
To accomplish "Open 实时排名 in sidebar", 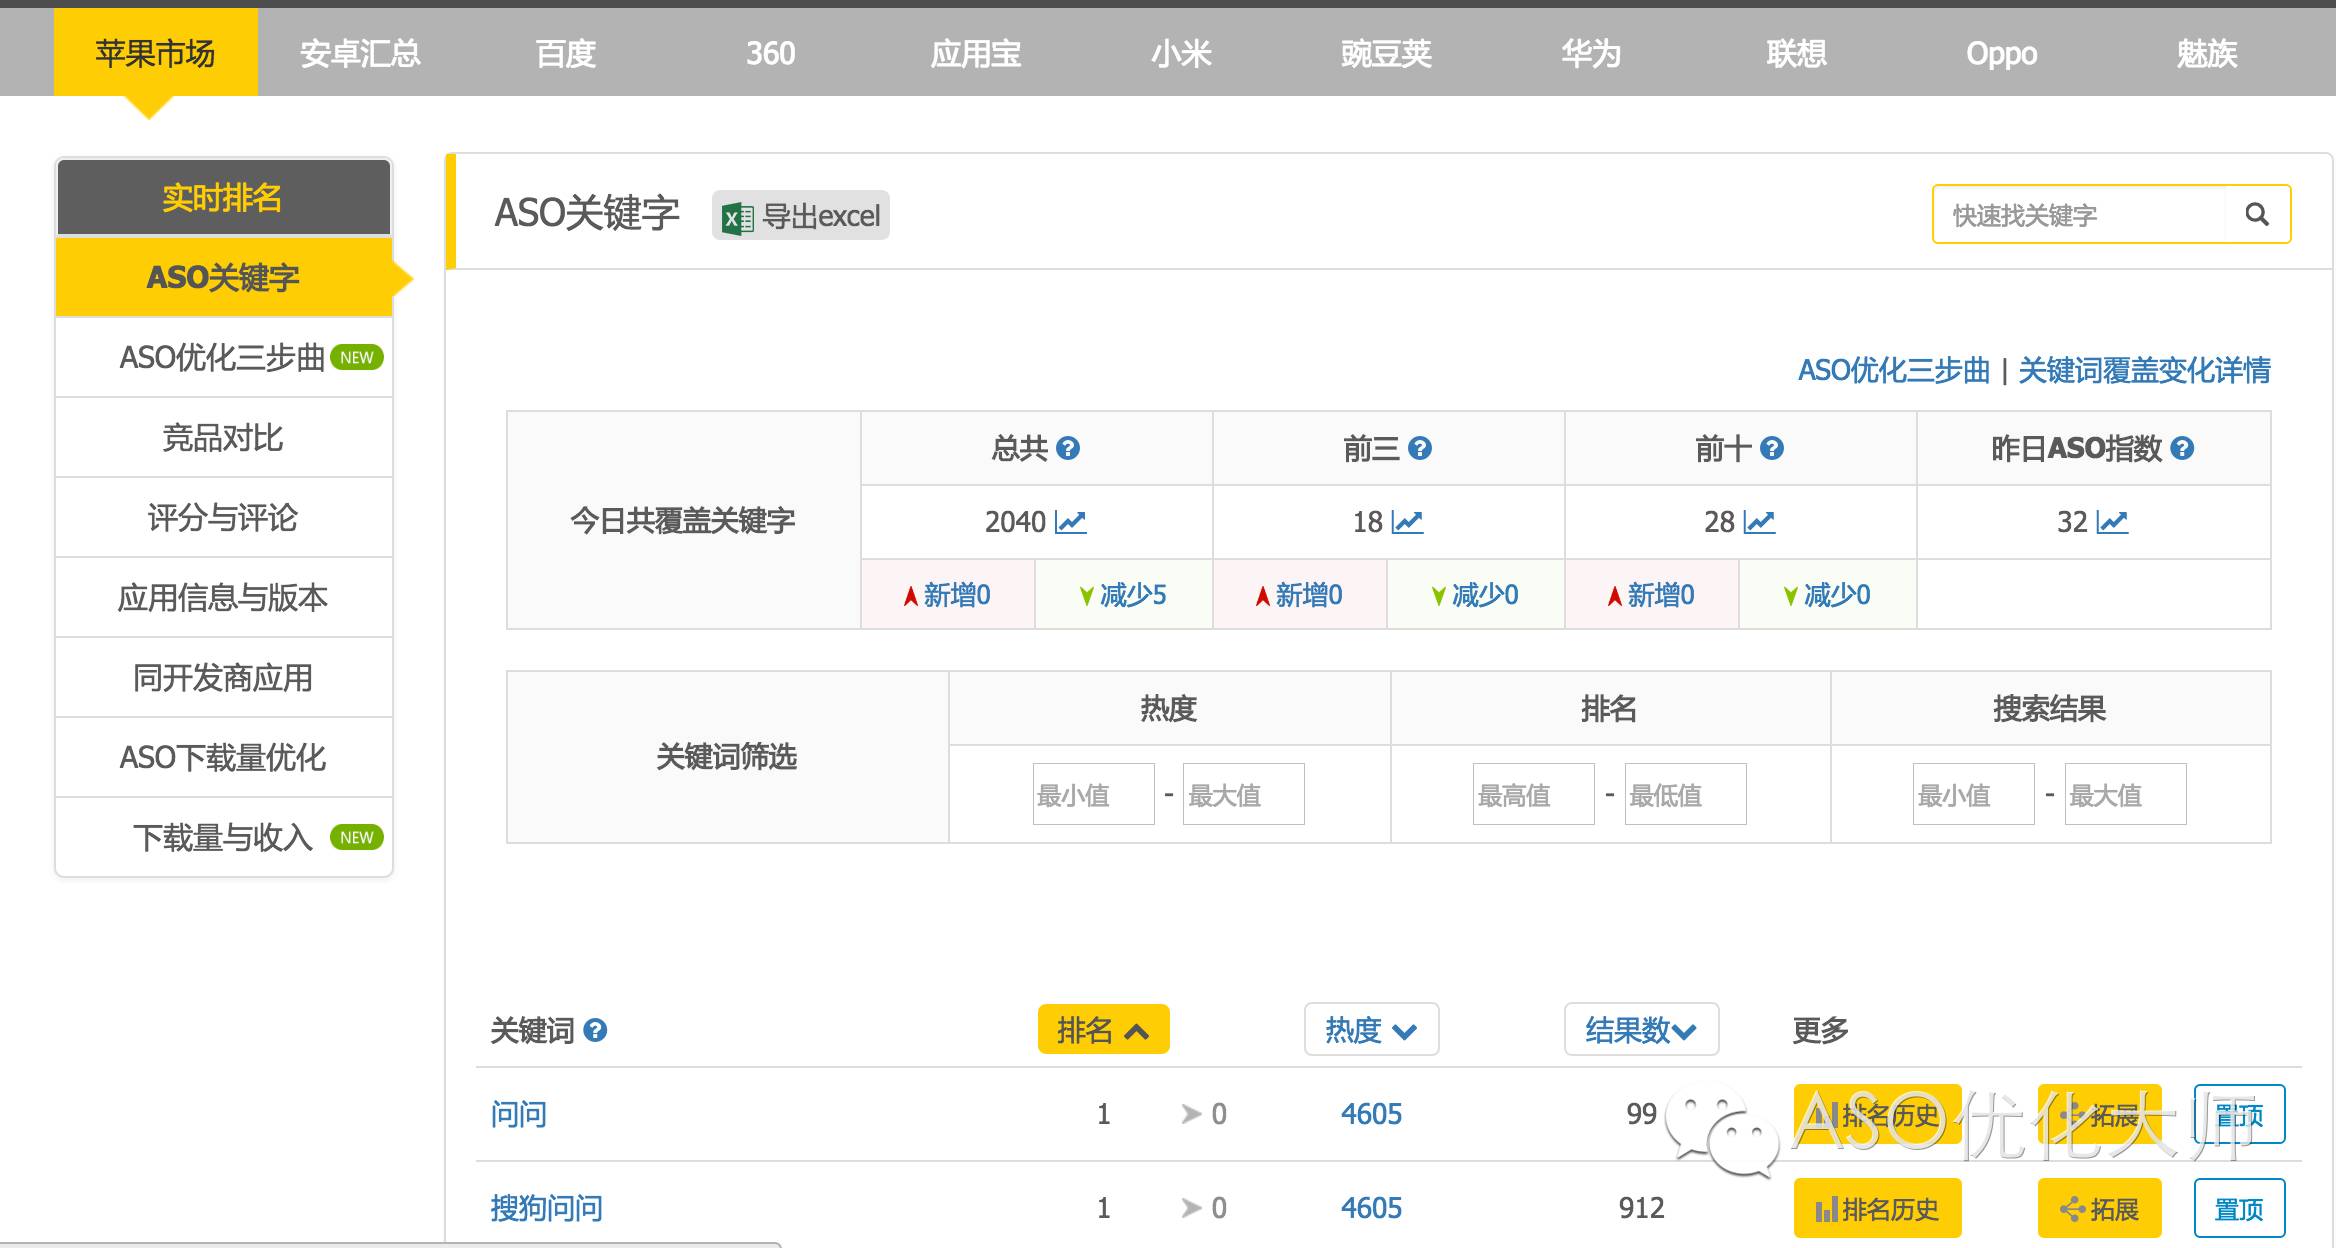I will pyautogui.click(x=223, y=197).
